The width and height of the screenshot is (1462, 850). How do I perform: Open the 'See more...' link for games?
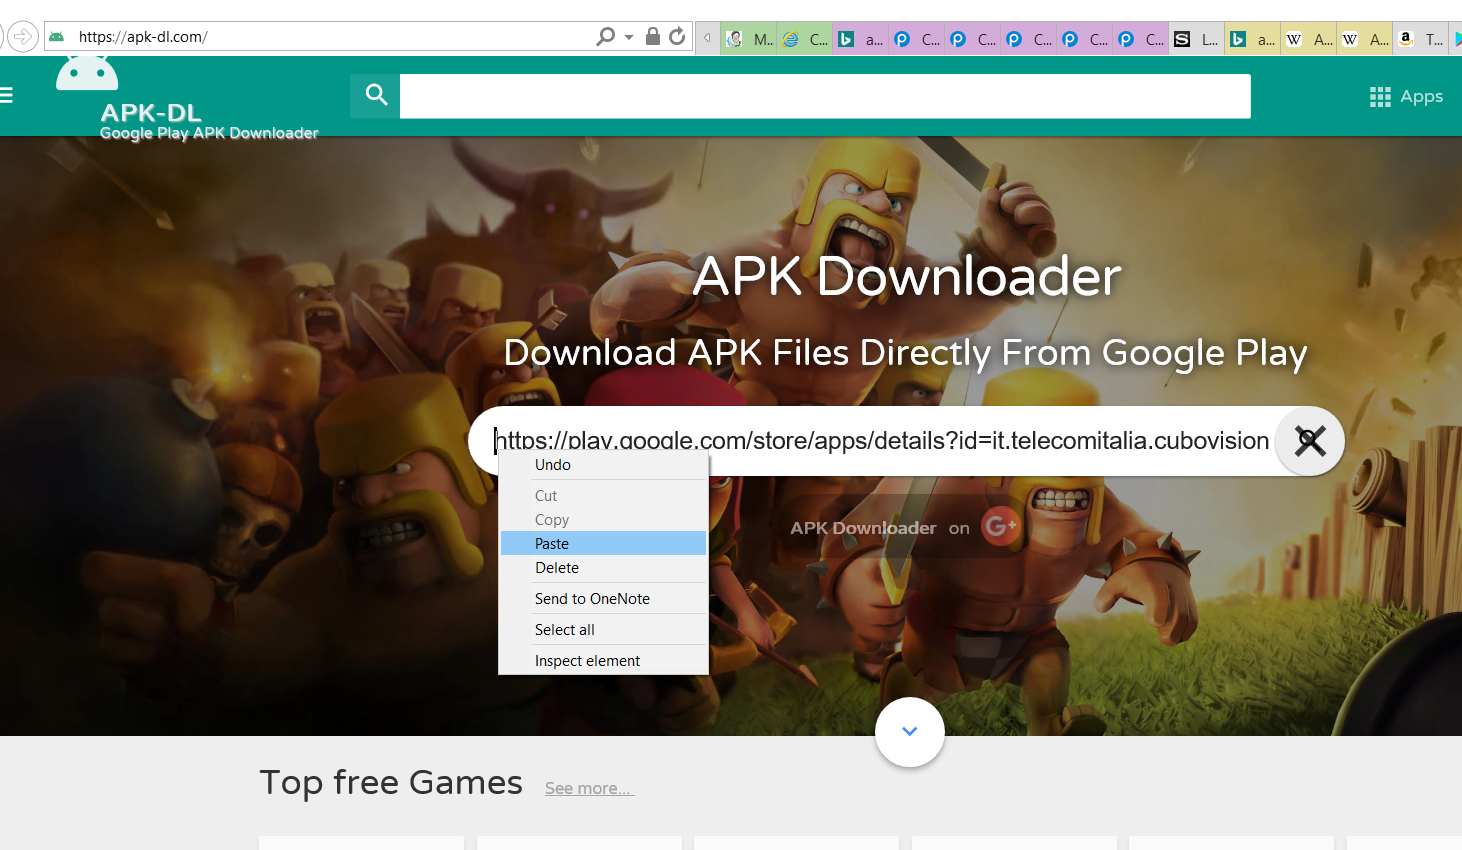pos(589,788)
